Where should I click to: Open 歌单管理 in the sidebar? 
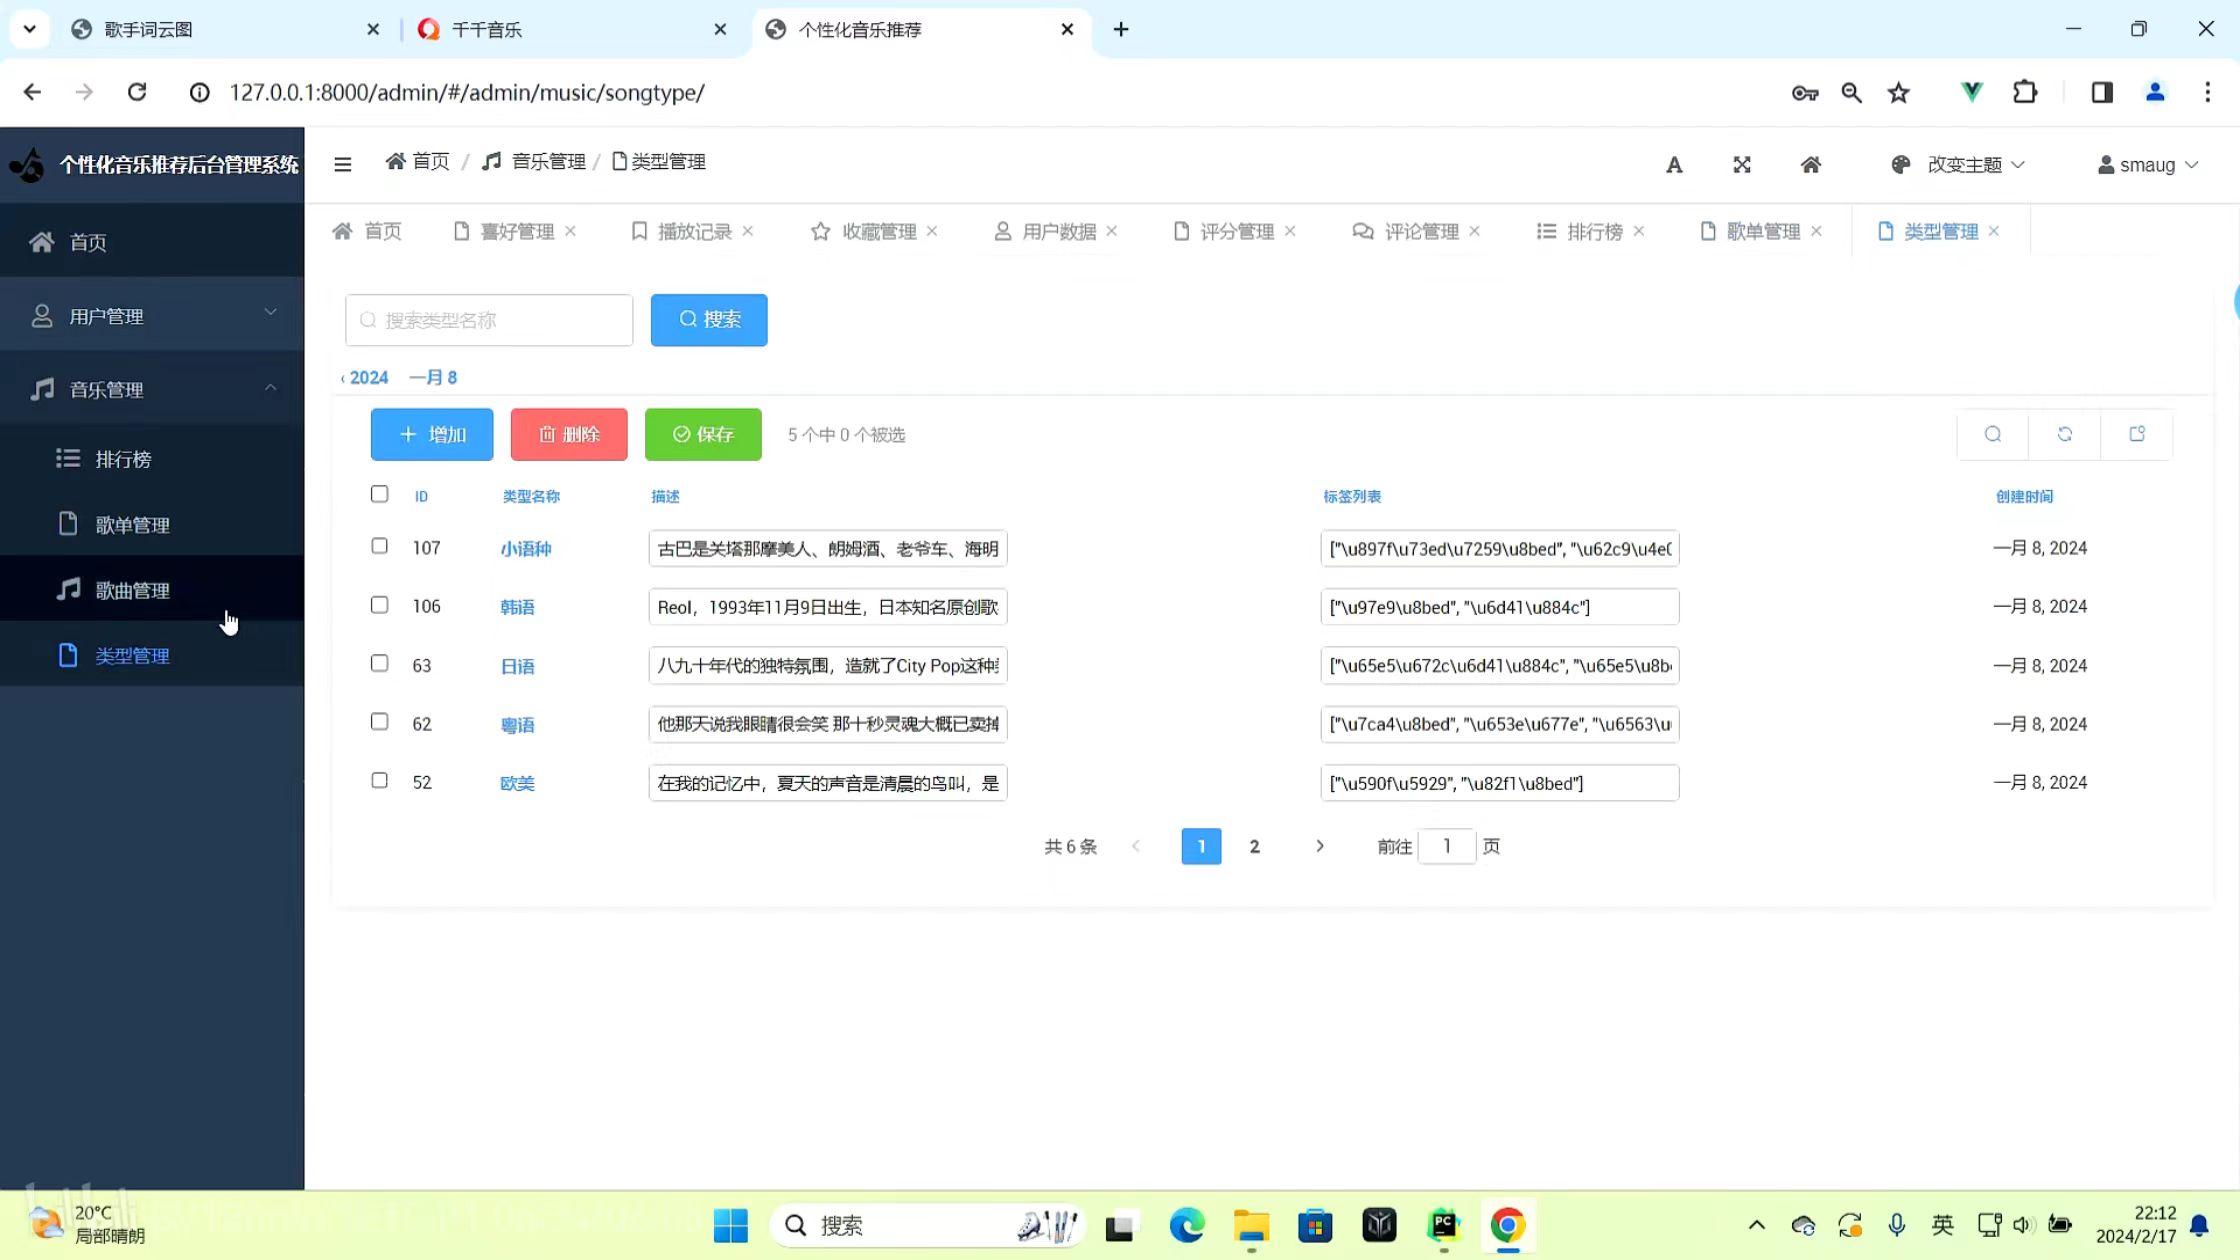pos(152,524)
